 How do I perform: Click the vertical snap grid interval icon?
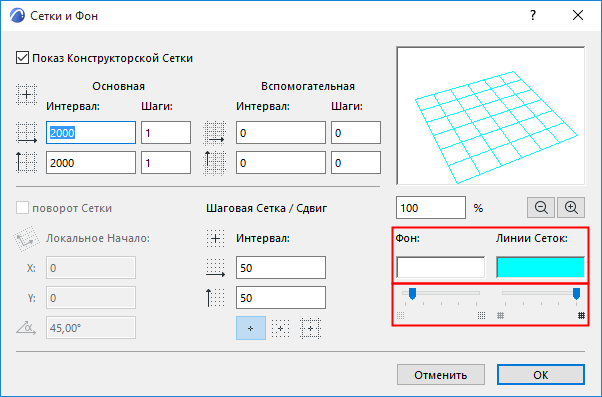(215, 298)
